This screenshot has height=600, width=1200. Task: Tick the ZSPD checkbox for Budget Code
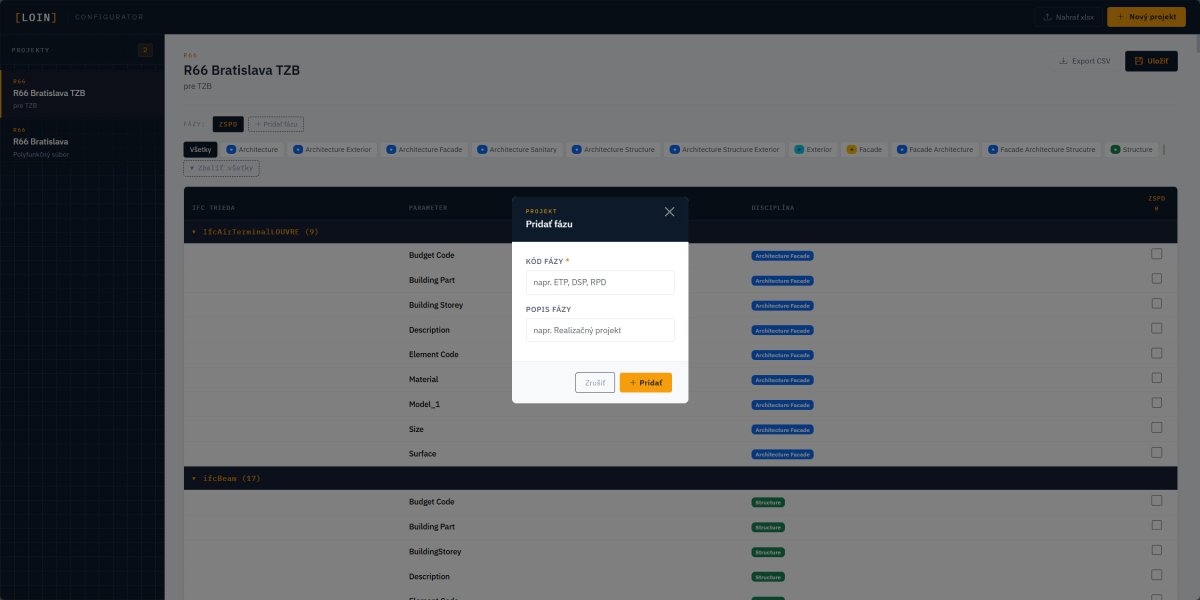click(1156, 255)
